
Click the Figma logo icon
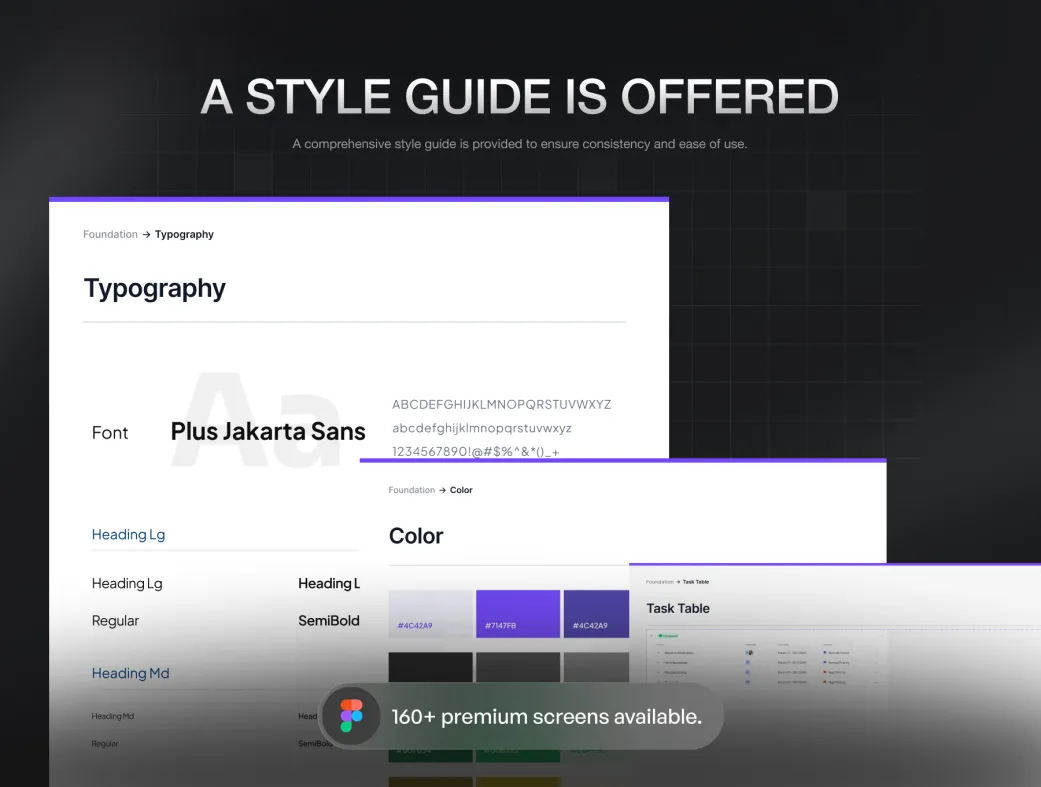coord(351,716)
